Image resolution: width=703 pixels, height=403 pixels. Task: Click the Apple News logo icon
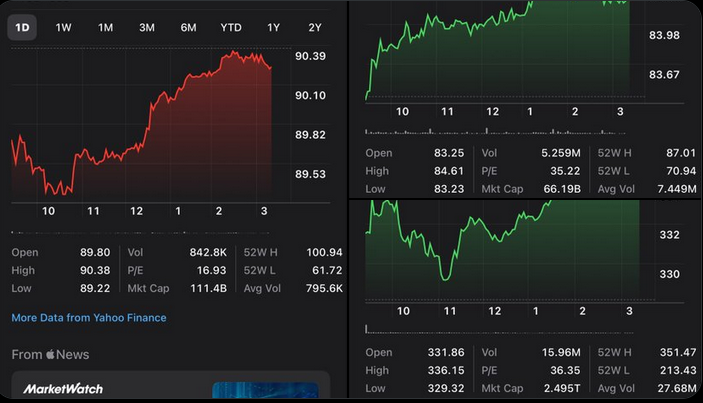(49, 355)
